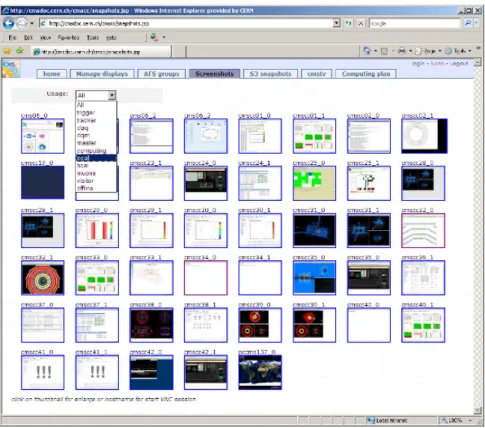Click hostname link cms06_0
The height and width of the screenshot is (428, 485).
pos(34,115)
